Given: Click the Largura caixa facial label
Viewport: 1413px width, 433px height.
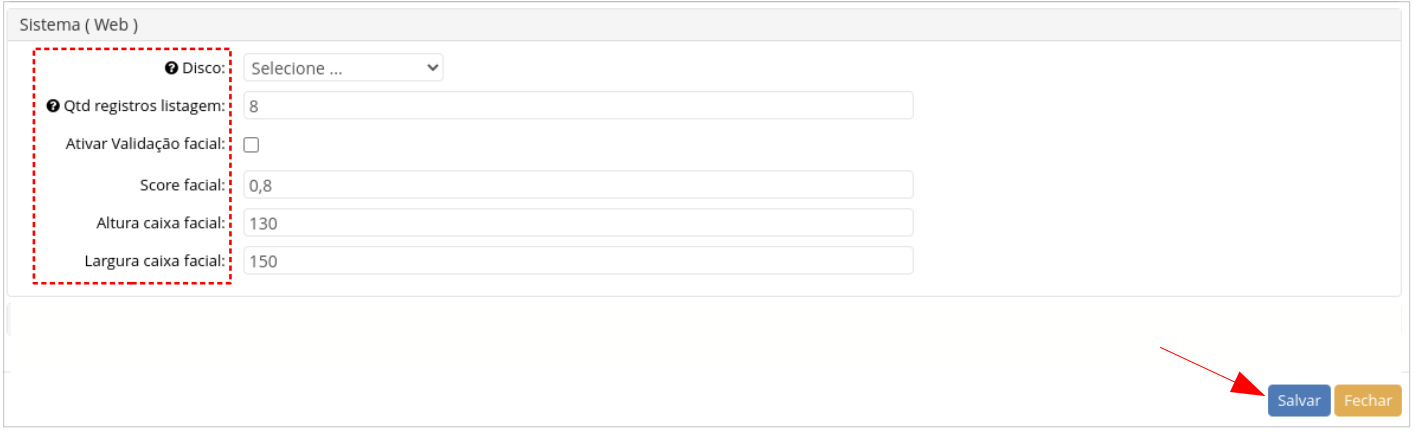Looking at the screenshot, I should click(x=155, y=262).
